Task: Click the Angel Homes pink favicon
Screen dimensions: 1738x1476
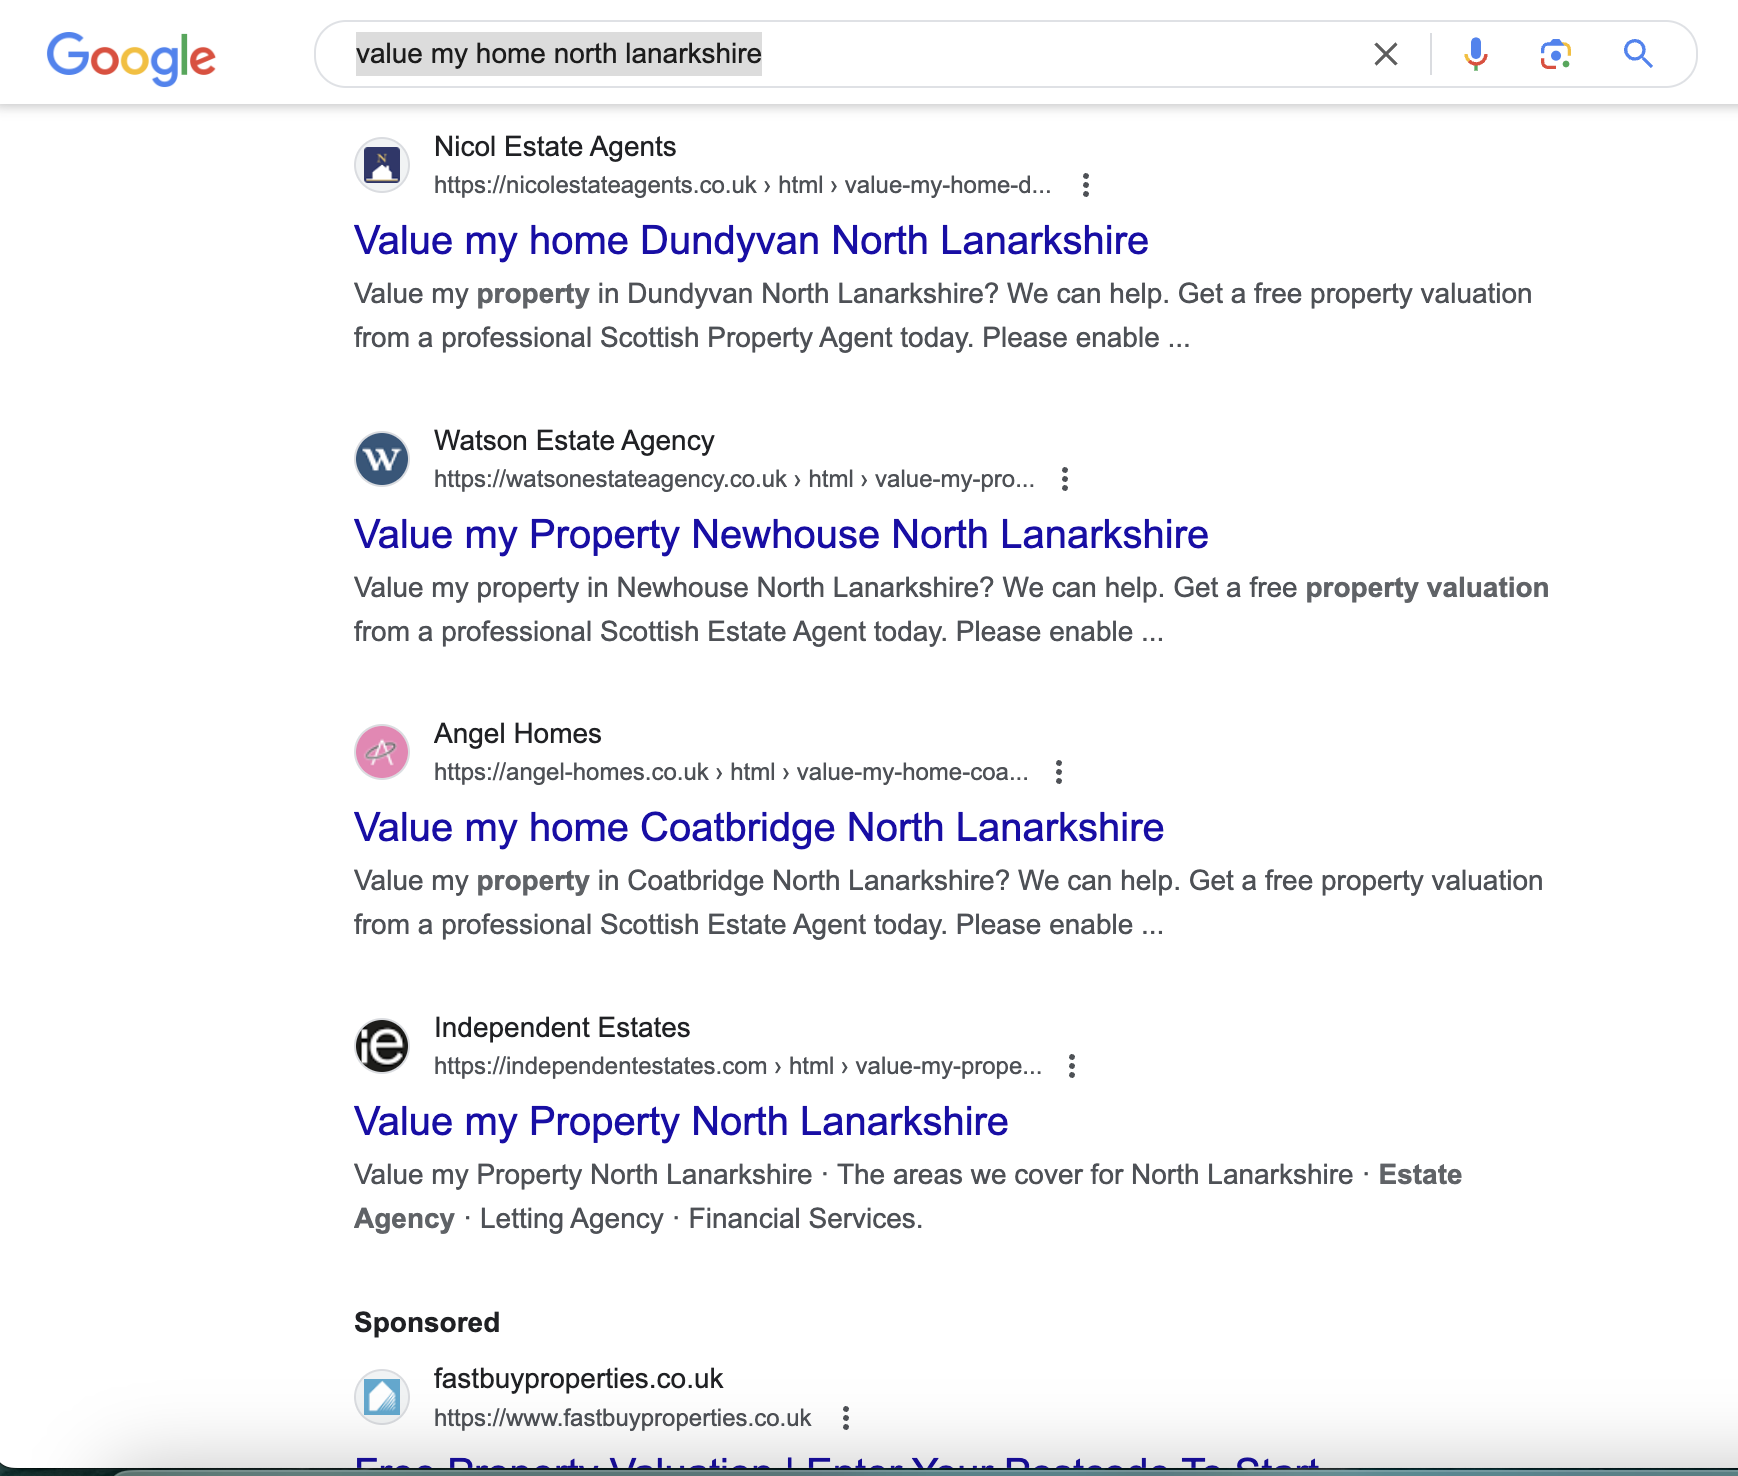Action: point(382,752)
